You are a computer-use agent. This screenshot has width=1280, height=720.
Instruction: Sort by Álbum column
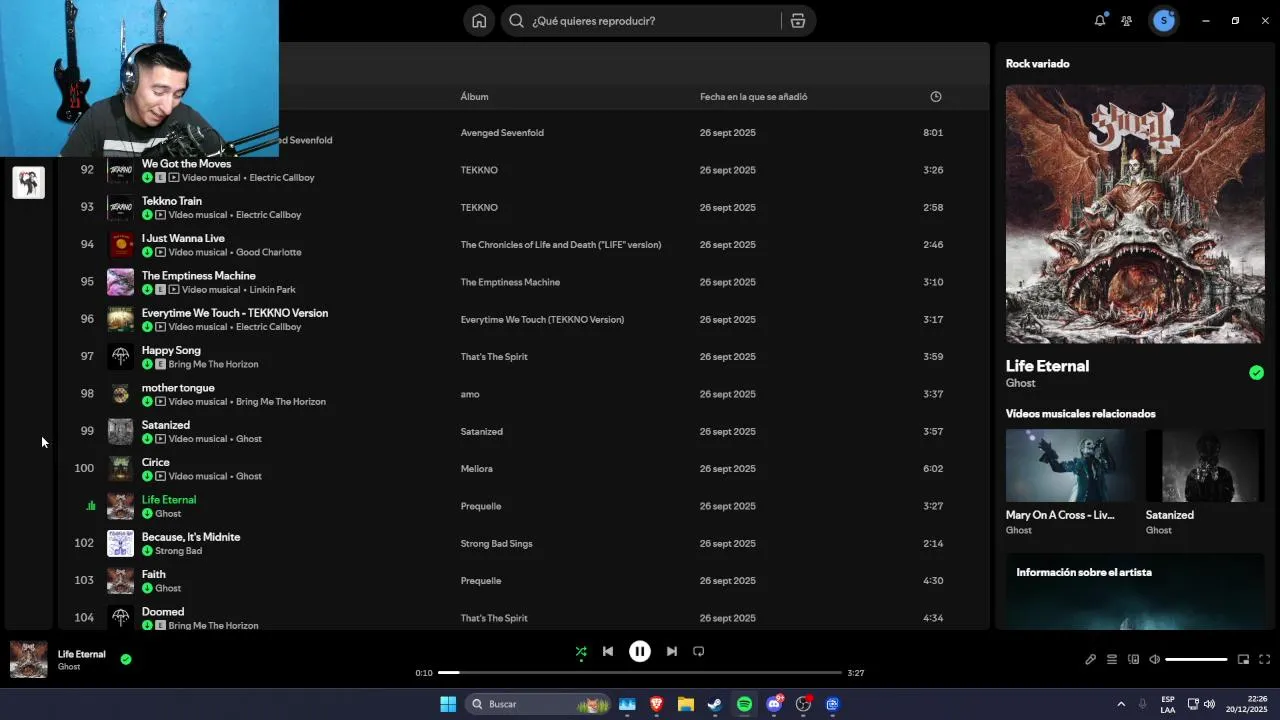tap(474, 97)
